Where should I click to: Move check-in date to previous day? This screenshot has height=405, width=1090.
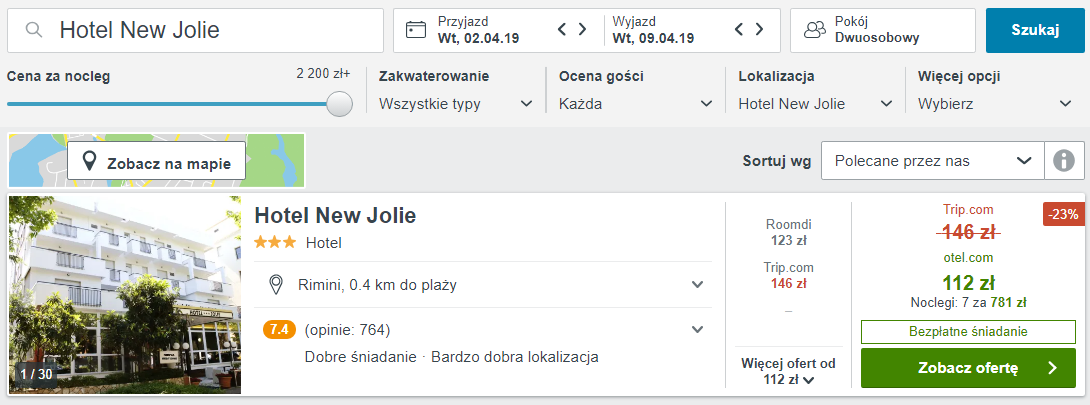point(563,29)
